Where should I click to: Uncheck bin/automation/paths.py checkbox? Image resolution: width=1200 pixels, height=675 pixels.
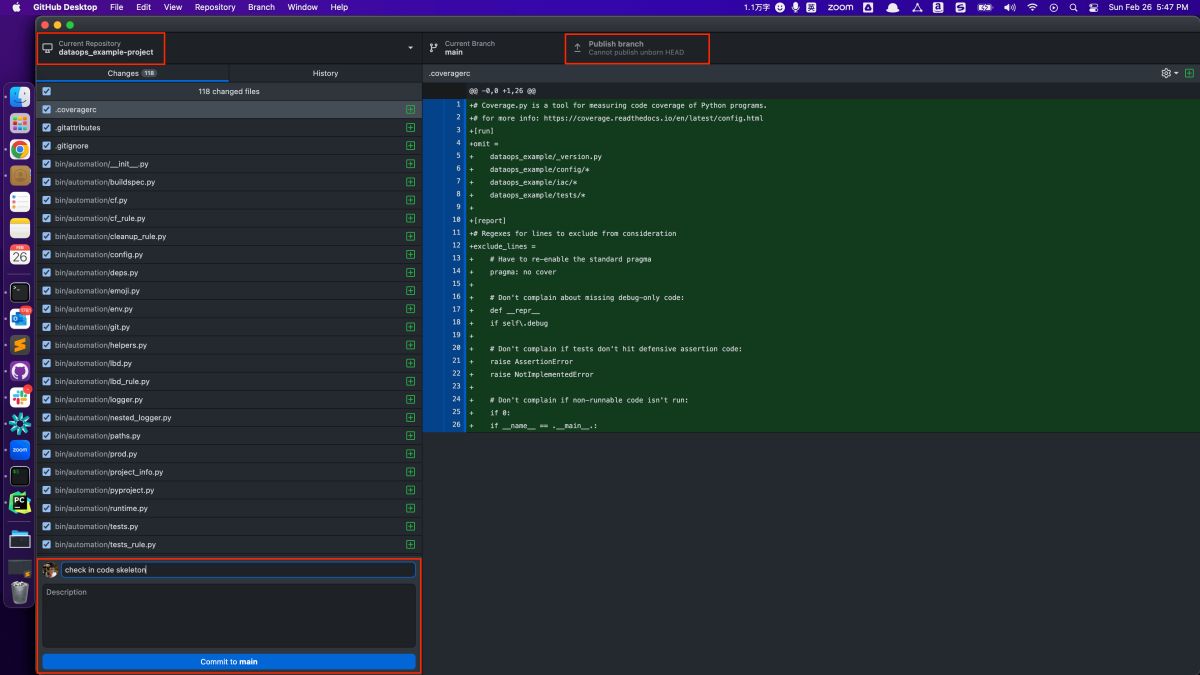(47, 436)
